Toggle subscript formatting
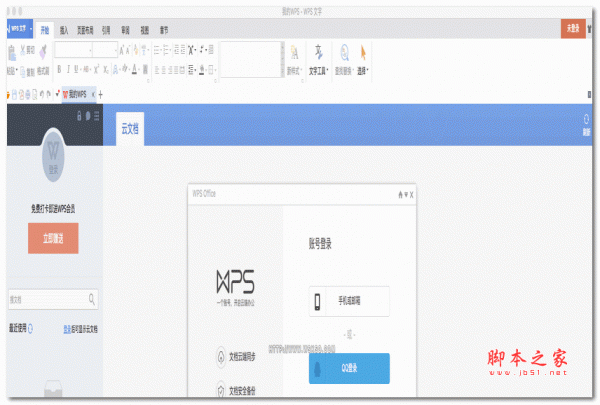 pyautogui.click(x=106, y=69)
